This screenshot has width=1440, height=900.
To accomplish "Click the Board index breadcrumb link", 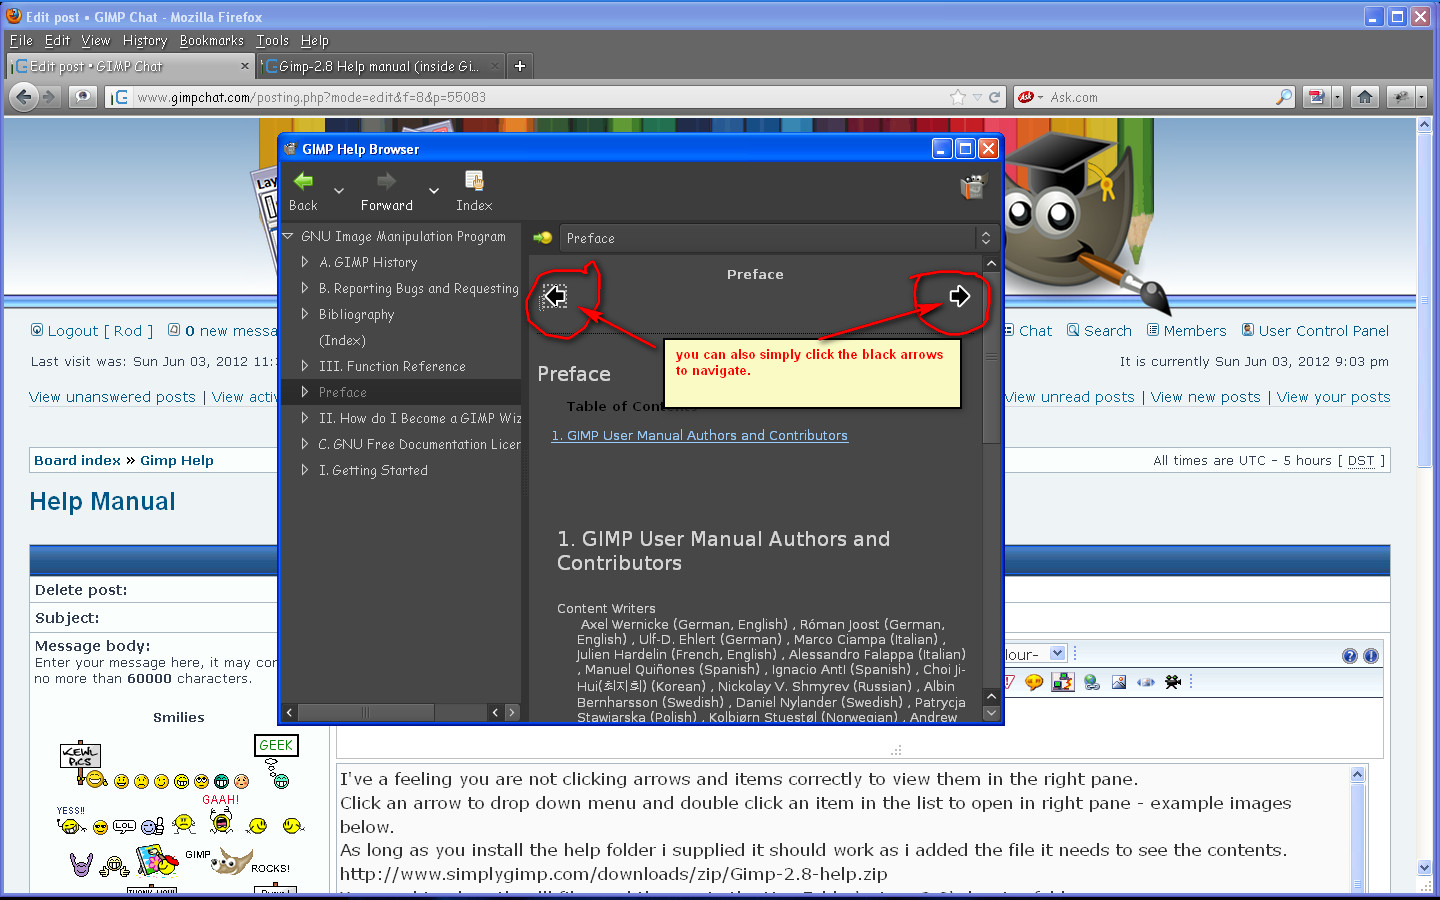I will coord(77,461).
